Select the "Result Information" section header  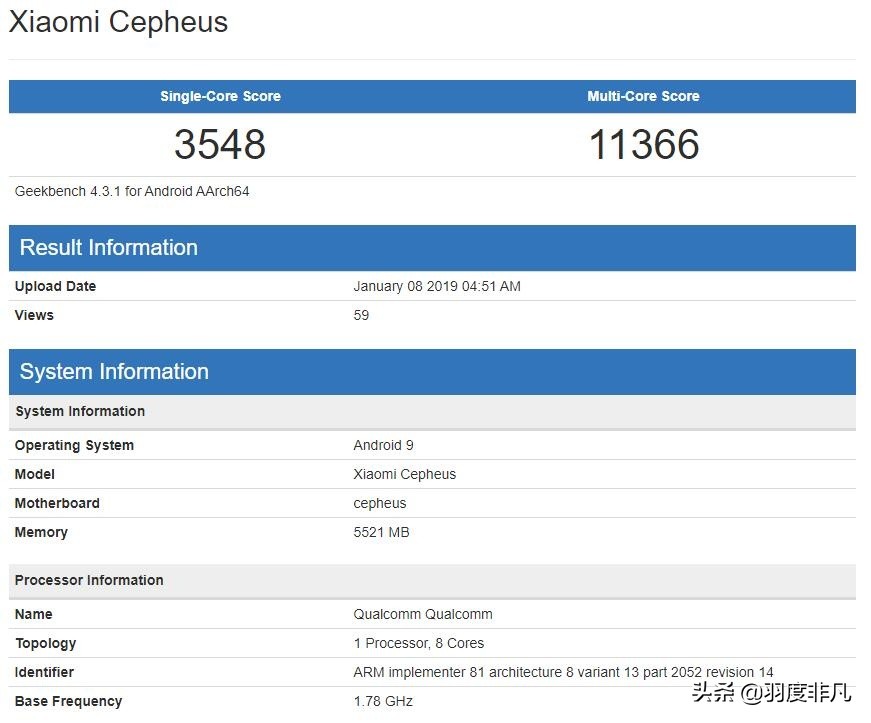point(432,248)
